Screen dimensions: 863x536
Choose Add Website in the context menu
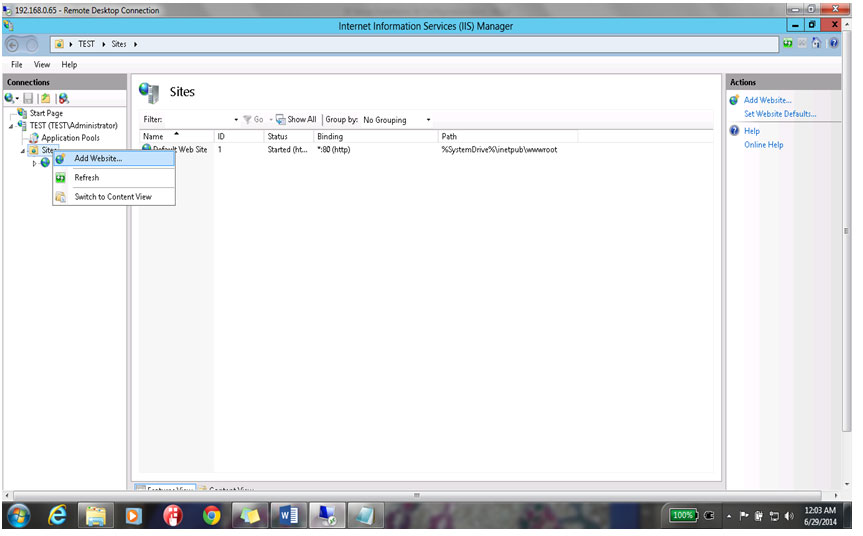[x=114, y=158]
